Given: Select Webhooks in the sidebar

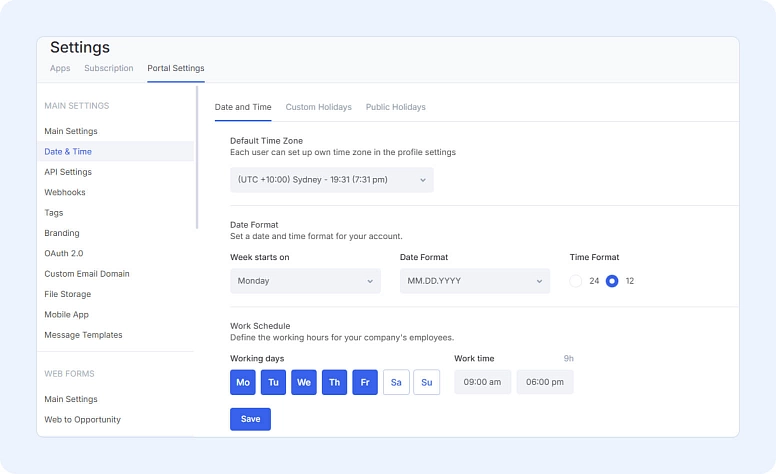Looking at the screenshot, I should (x=65, y=192).
